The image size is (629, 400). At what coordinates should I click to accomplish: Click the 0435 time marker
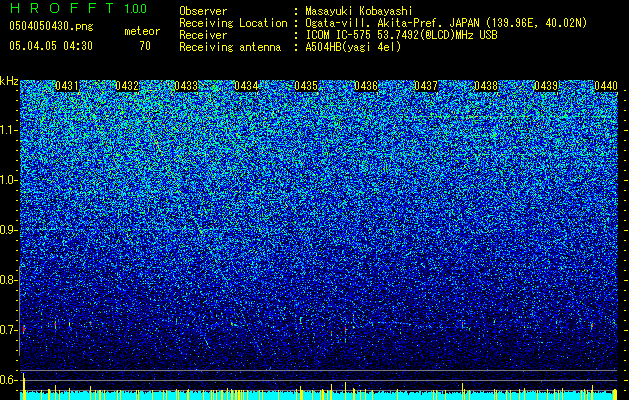point(306,86)
